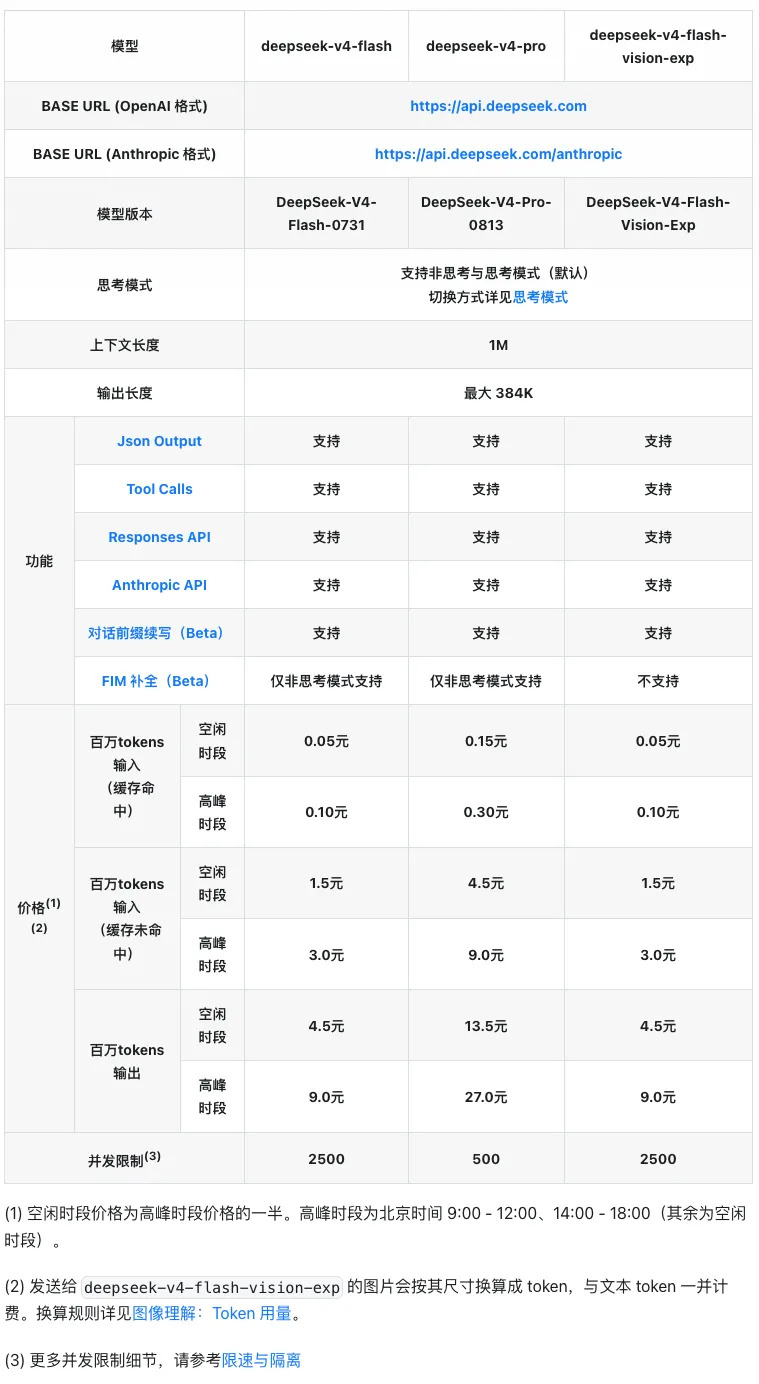759x1384 pixels.
Task: Open the https://api.deepseek.com/anthropic link
Action: [498, 154]
